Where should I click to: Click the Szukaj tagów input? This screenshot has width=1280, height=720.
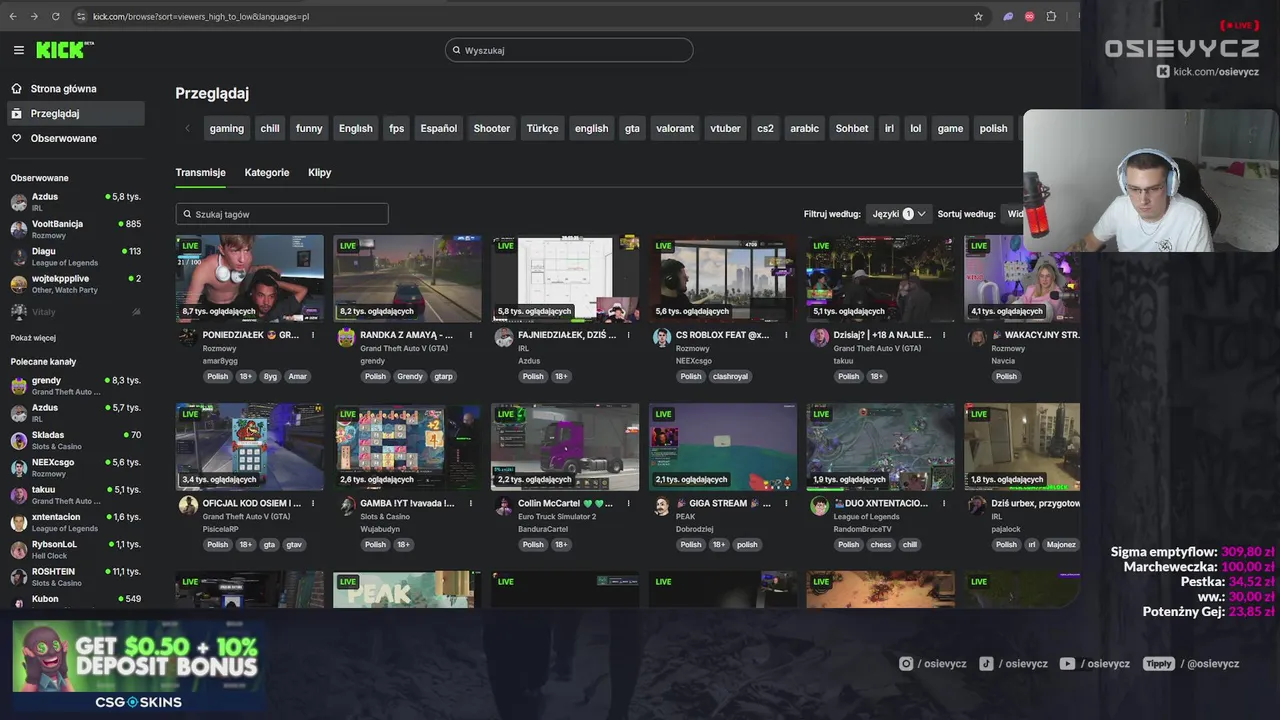coord(282,214)
